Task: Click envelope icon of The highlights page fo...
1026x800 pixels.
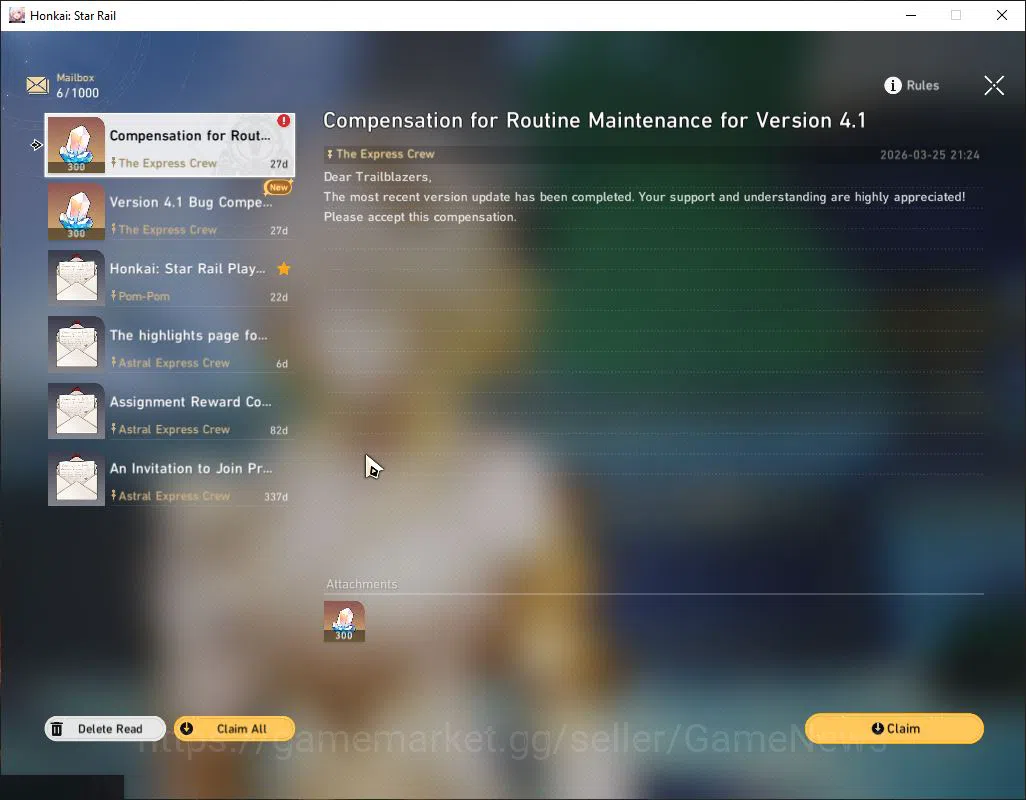Action: click(x=76, y=345)
